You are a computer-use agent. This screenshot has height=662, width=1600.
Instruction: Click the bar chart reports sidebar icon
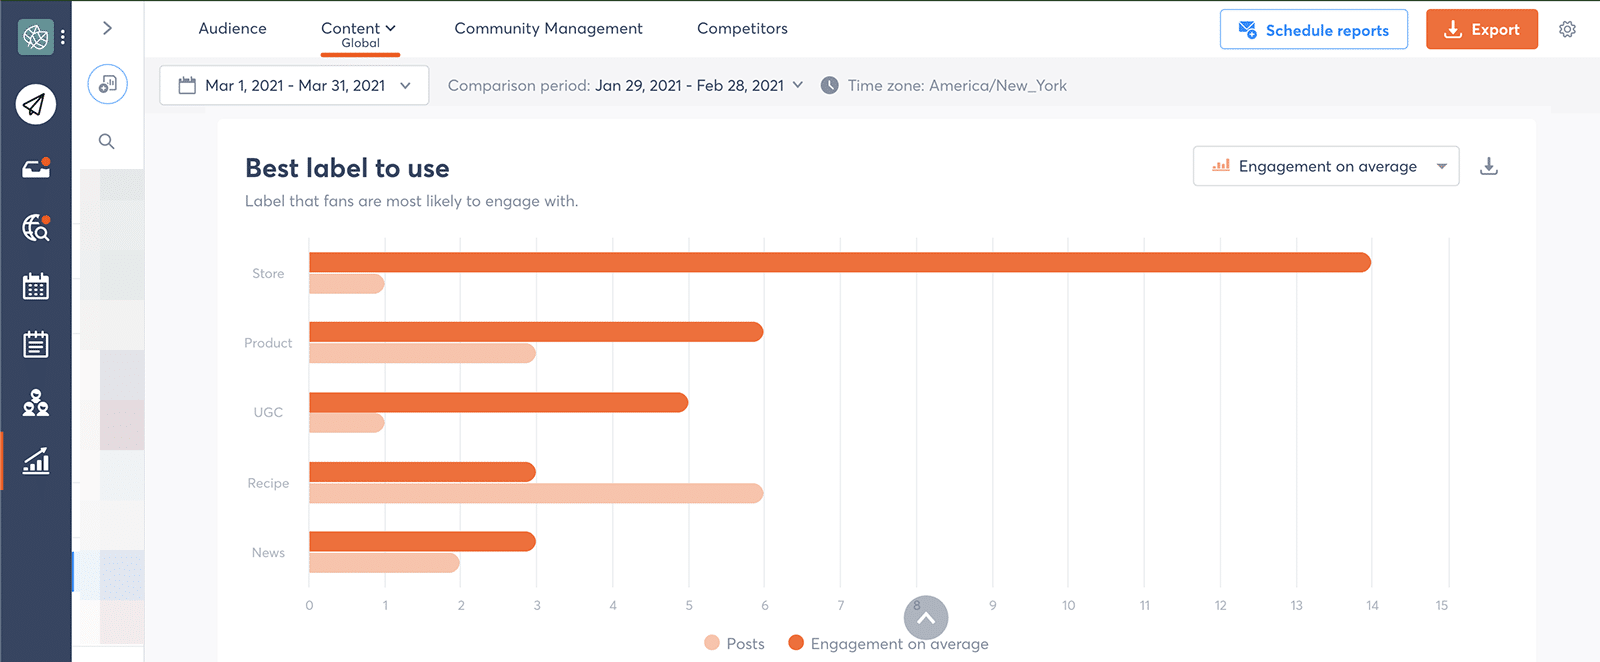(x=36, y=461)
